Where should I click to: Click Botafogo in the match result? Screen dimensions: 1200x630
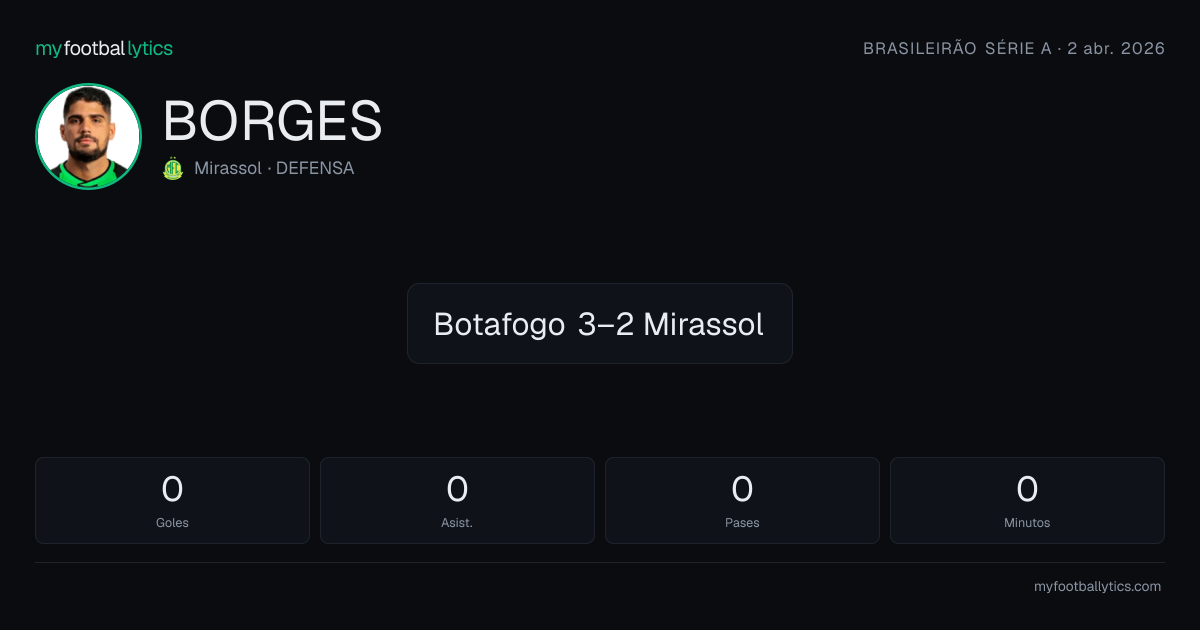500,324
